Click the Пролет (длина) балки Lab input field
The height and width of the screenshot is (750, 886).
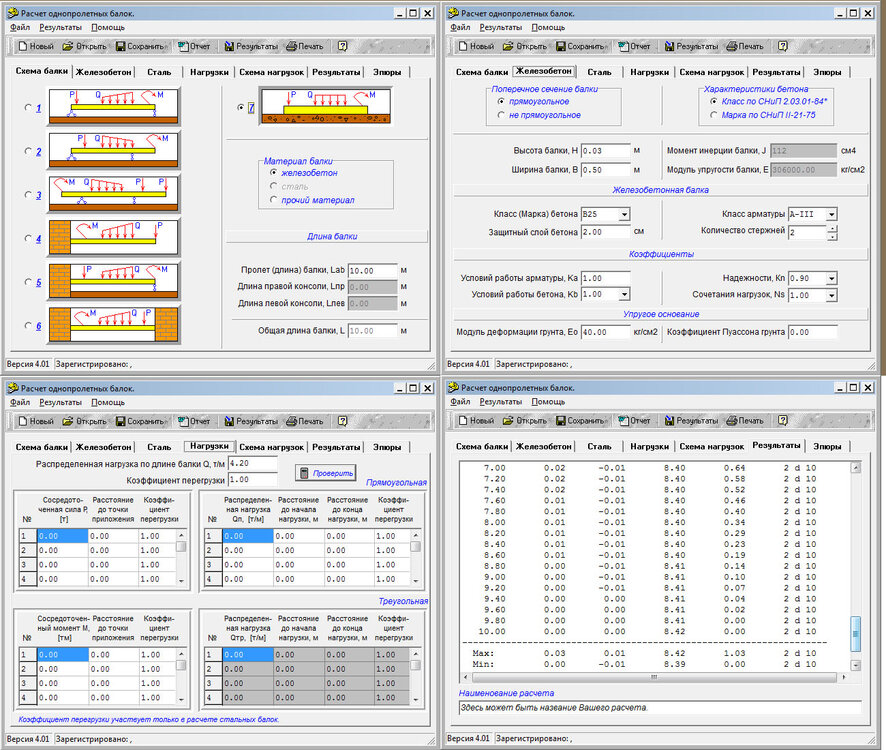point(372,271)
